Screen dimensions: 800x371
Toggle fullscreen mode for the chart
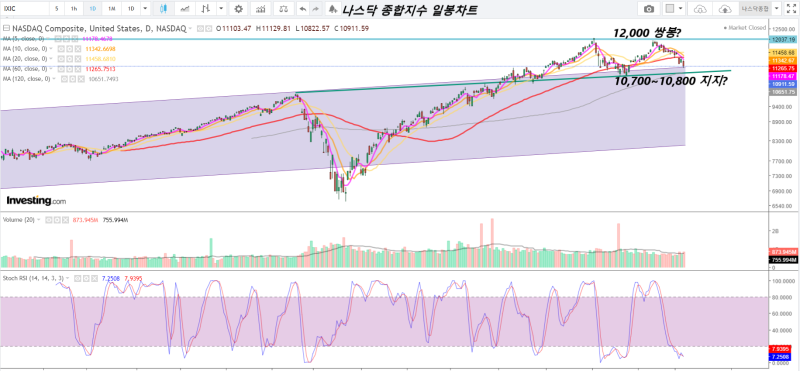(791, 9)
